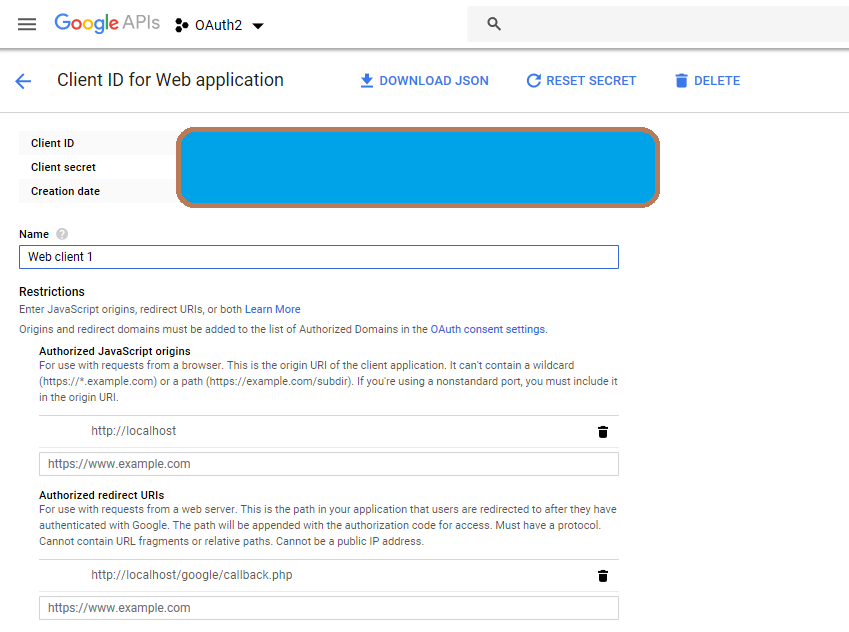The height and width of the screenshot is (632, 849).
Task: Select the http://localhost origin text
Action: [x=134, y=431]
